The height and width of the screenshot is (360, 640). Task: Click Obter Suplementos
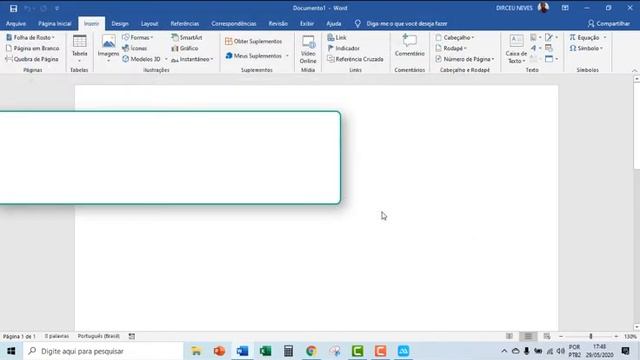(253, 41)
